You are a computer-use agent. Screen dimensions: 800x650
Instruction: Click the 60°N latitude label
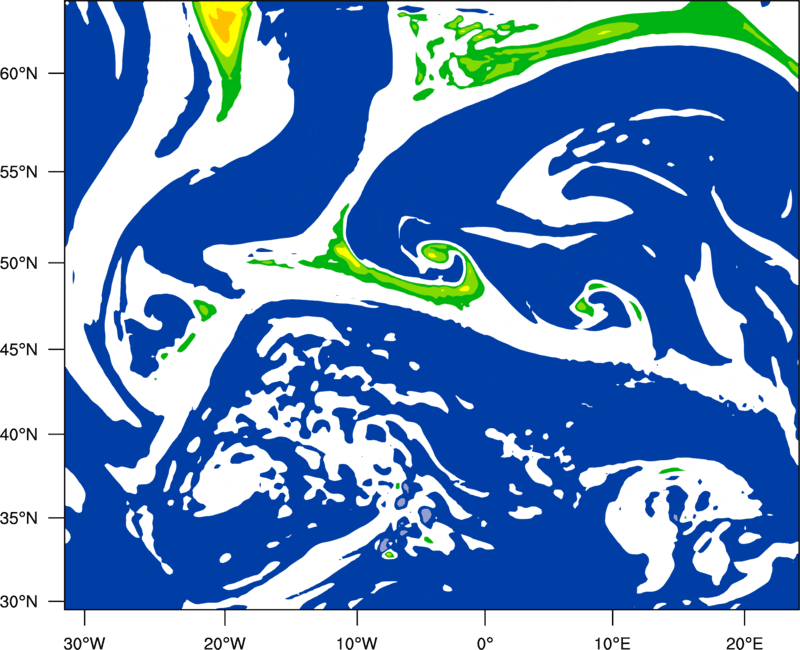[x=19, y=73]
